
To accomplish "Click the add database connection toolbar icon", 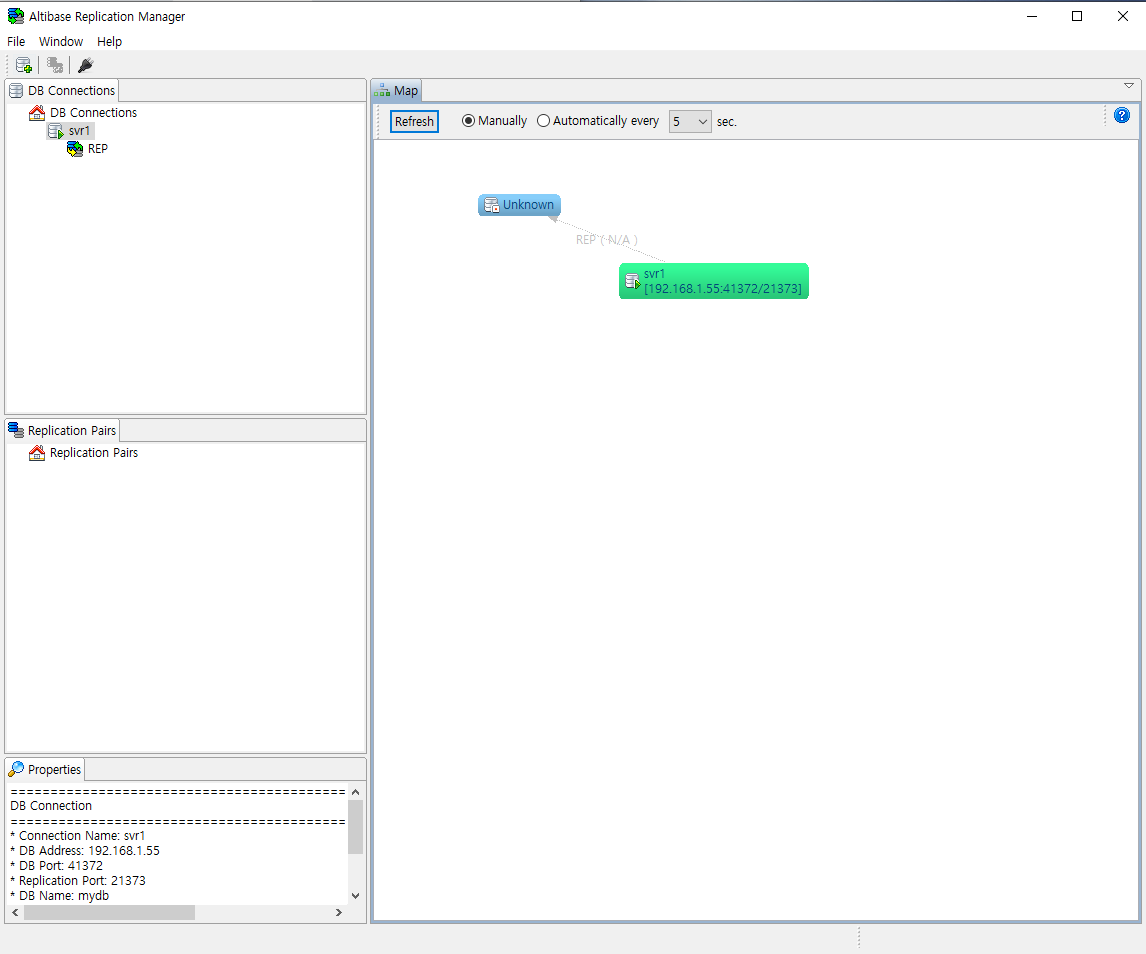I will (x=24, y=66).
